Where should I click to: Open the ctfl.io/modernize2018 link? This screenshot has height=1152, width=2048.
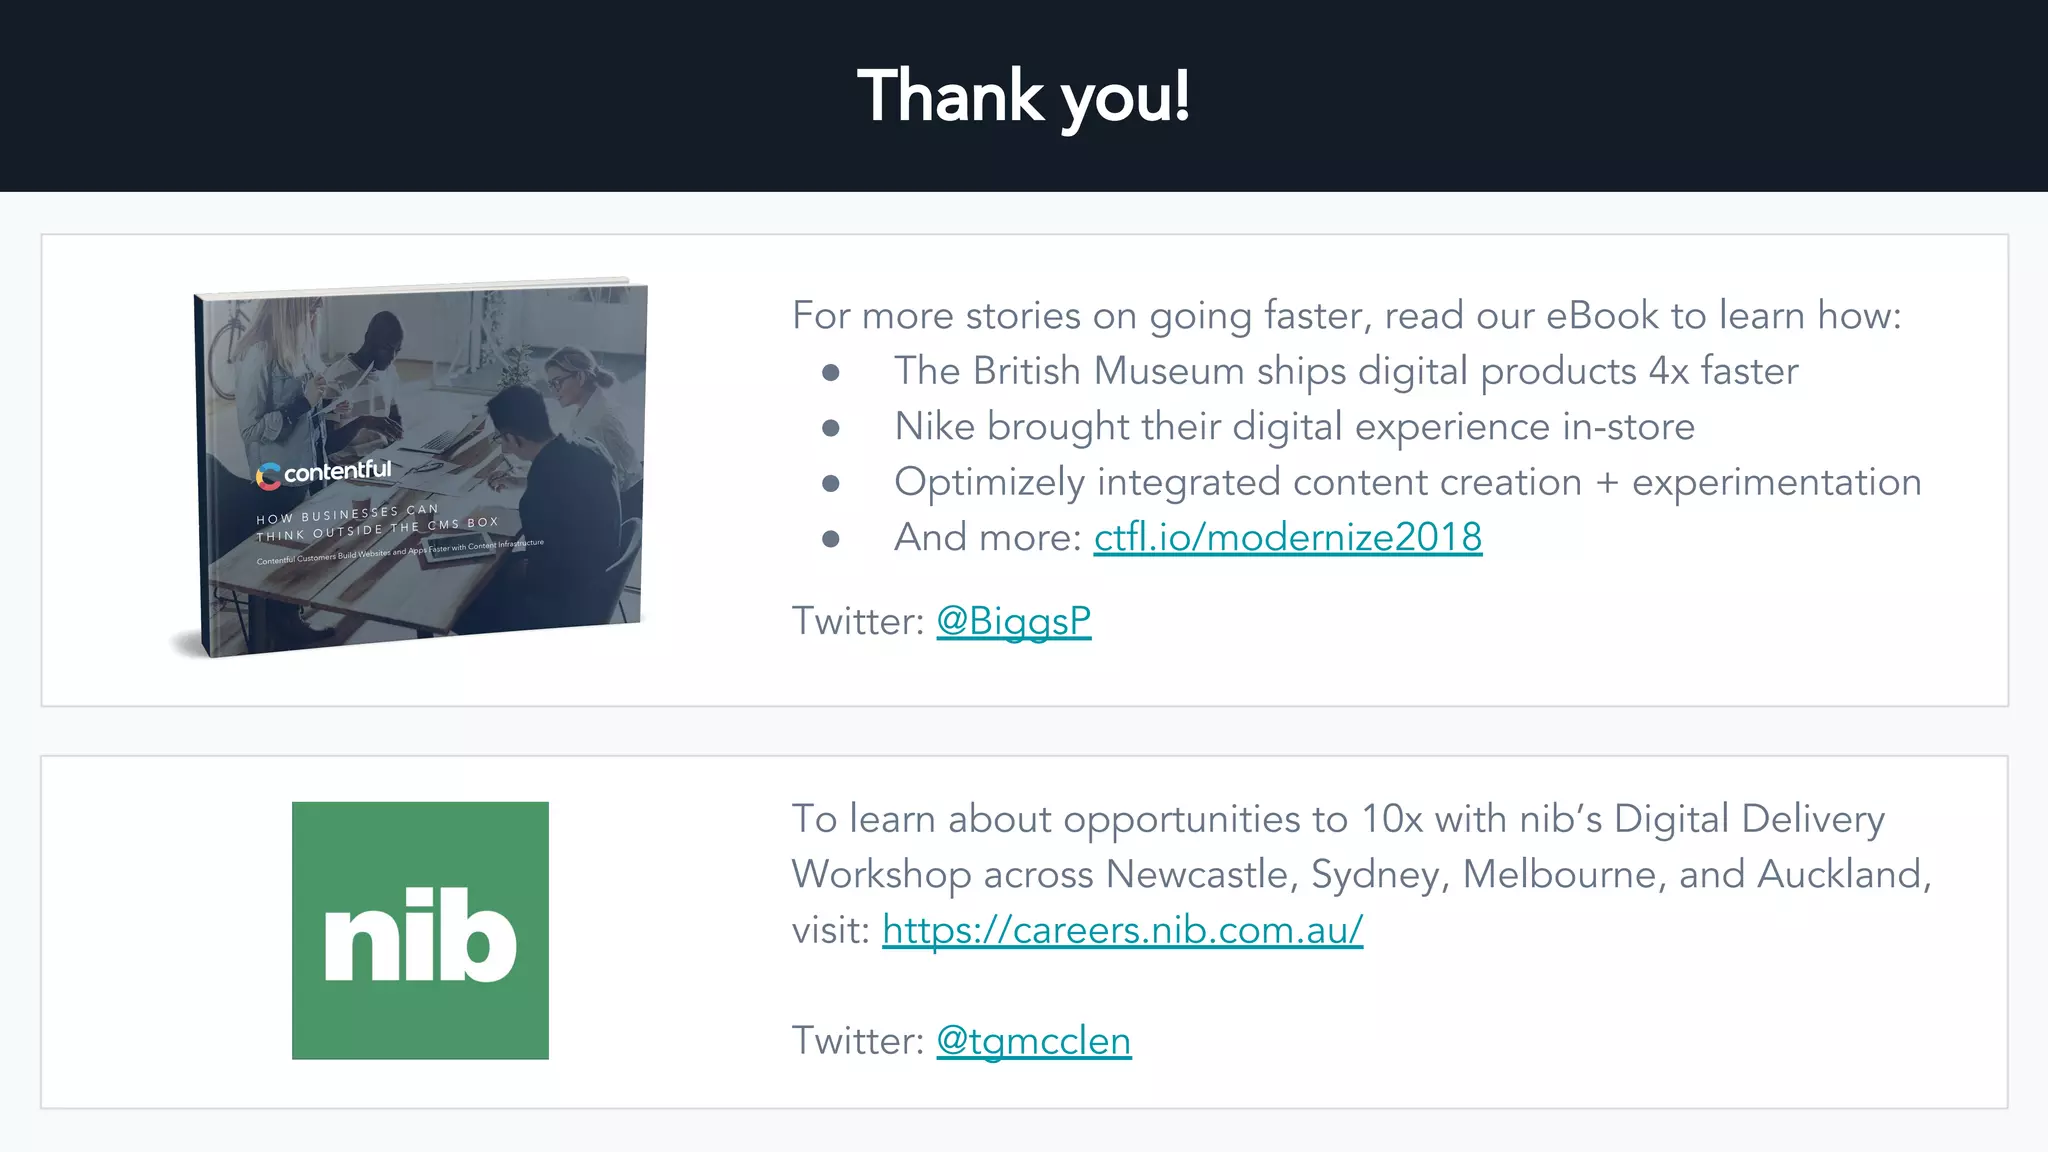click(1288, 538)
